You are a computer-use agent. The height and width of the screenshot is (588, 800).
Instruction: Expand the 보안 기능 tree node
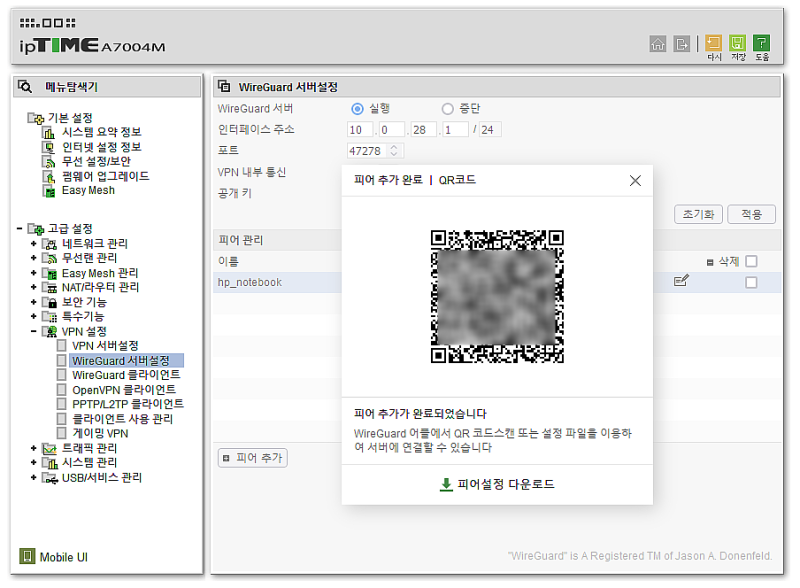click(x=34, y=302)
